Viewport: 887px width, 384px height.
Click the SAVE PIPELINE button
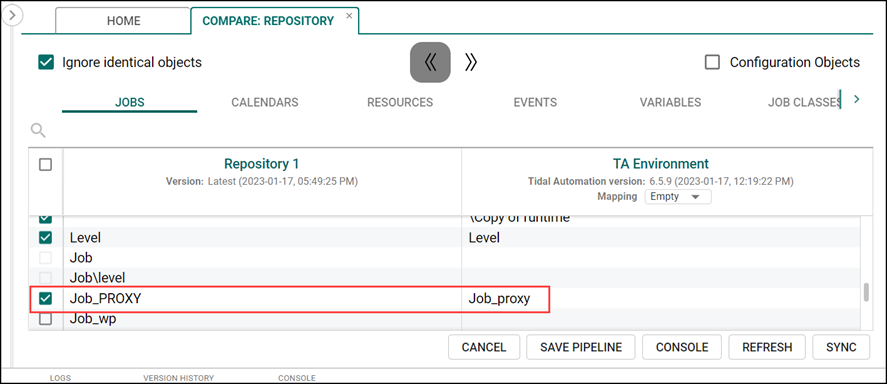[x=581, y=347]
